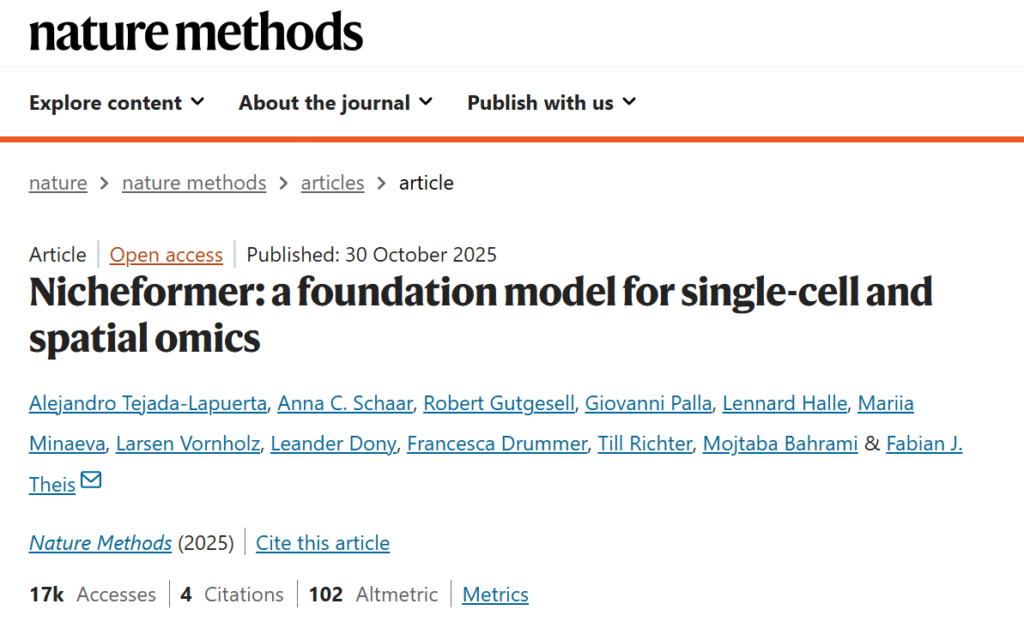Go to nature breadcrumb link
Image resolution: width=1024 pixels, height=628 pixels.
(x=58, y=183)
